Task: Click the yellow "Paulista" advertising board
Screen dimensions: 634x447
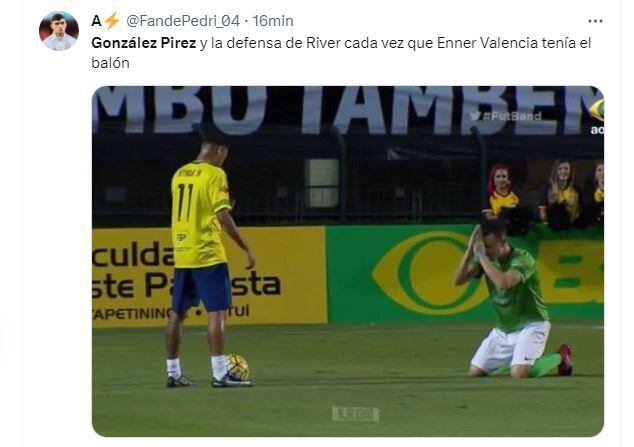Action: [209, 276]
